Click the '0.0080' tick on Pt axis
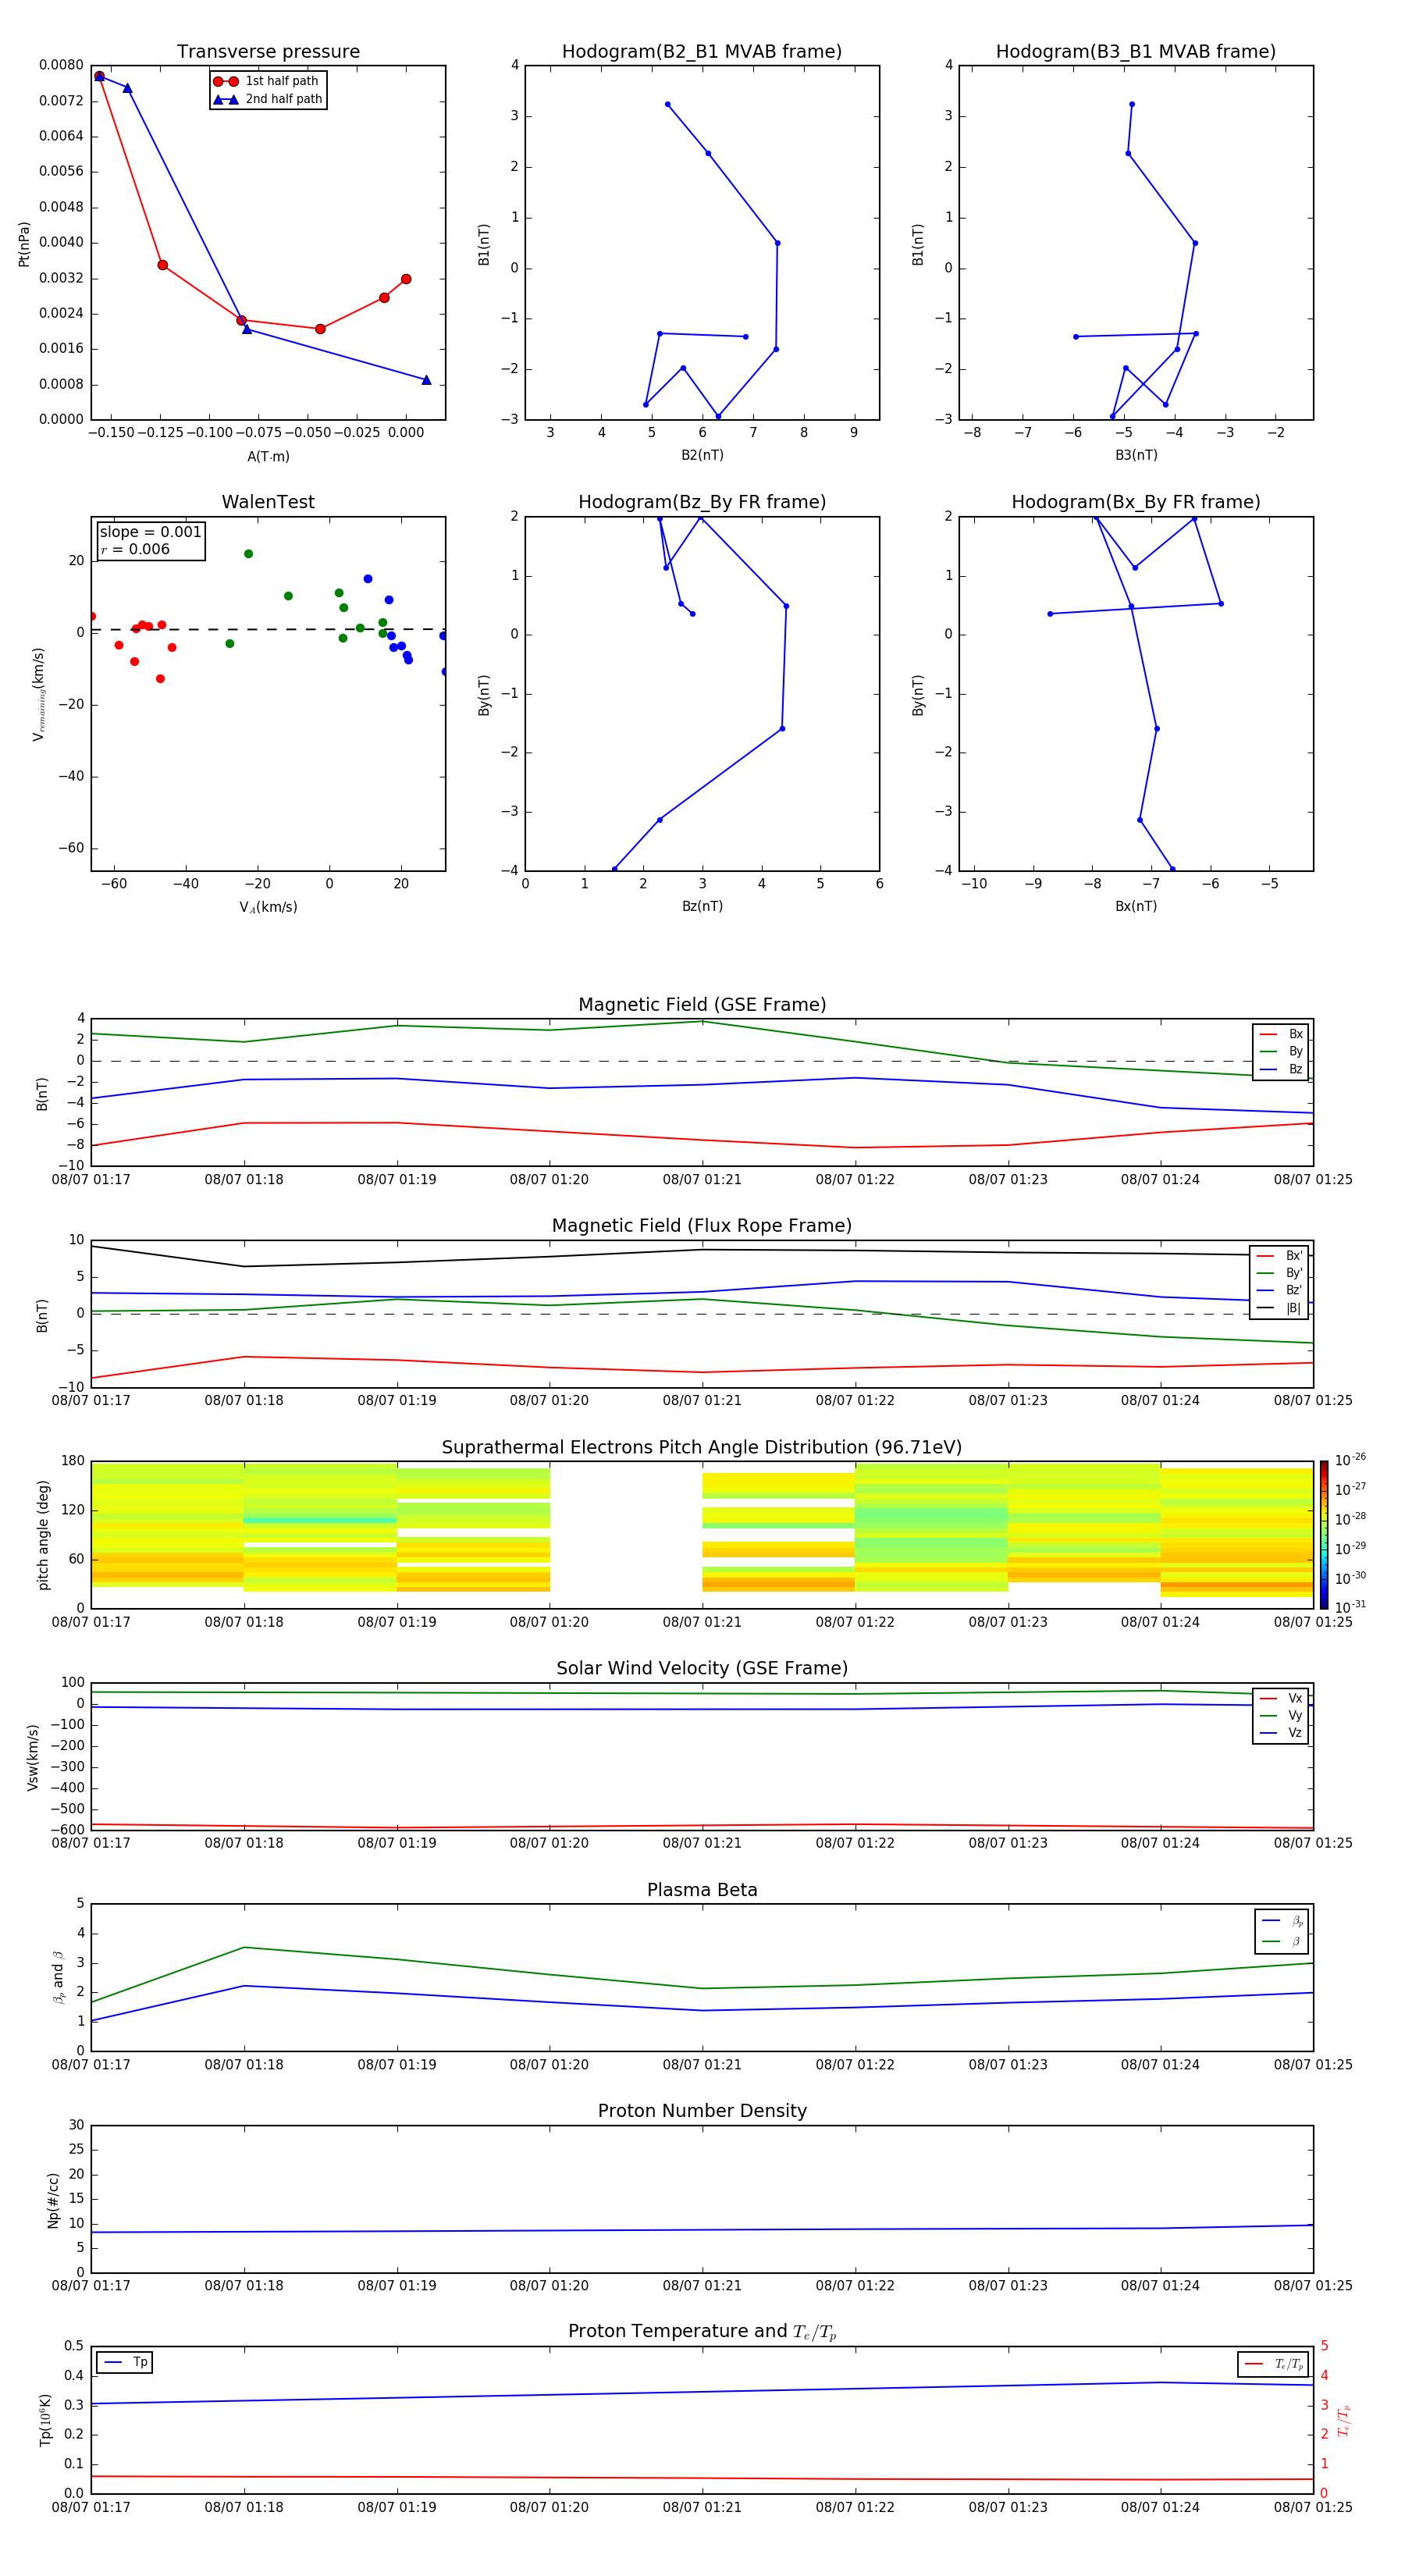The image size is (1405, 2576). tap(61, 65)
